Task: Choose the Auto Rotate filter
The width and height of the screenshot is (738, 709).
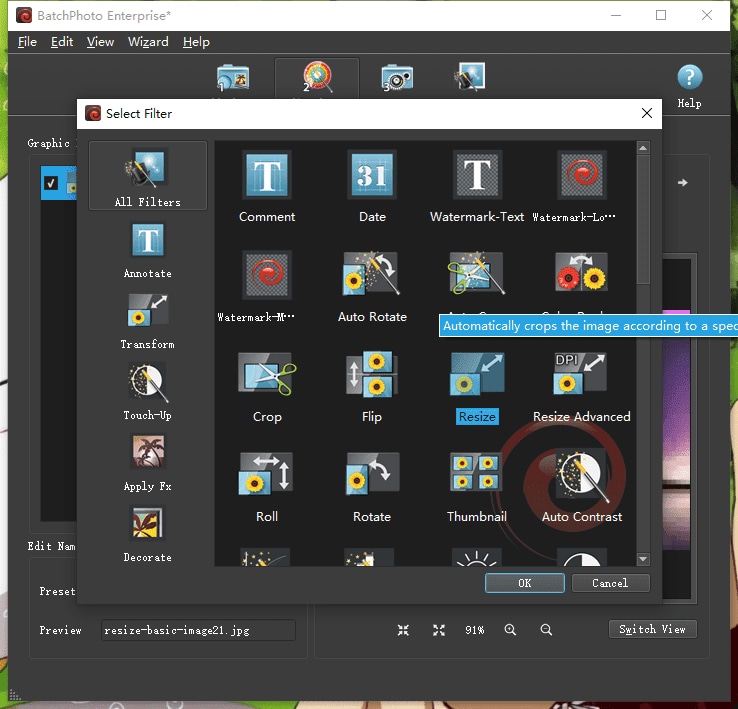Action: click(372, 274)
